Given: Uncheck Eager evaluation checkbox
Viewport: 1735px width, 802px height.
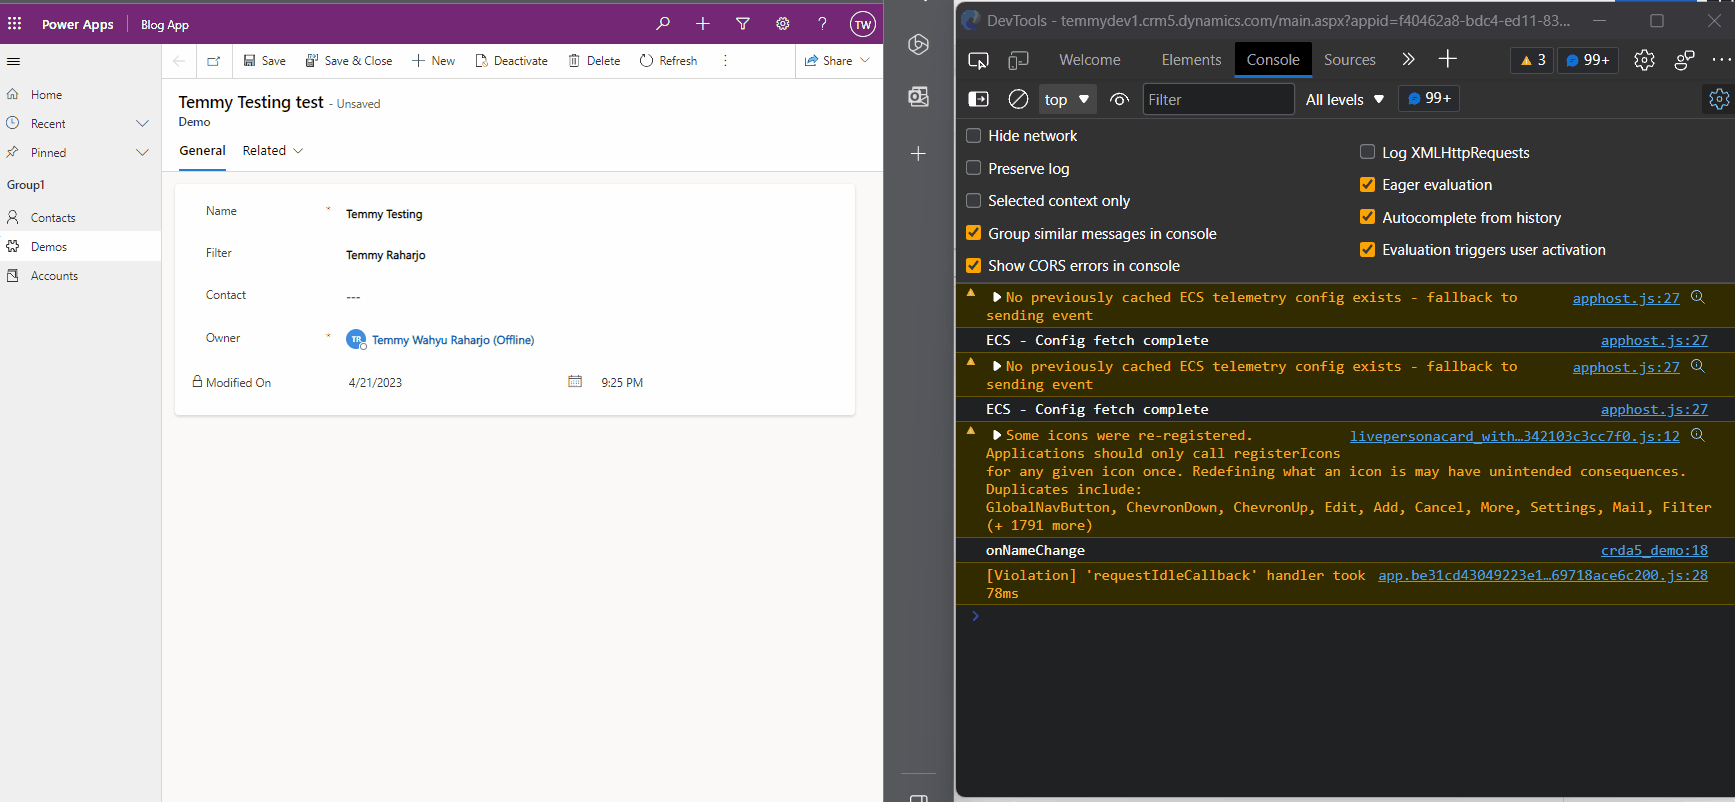Looking at the screenshot, I should point(1367,185).
